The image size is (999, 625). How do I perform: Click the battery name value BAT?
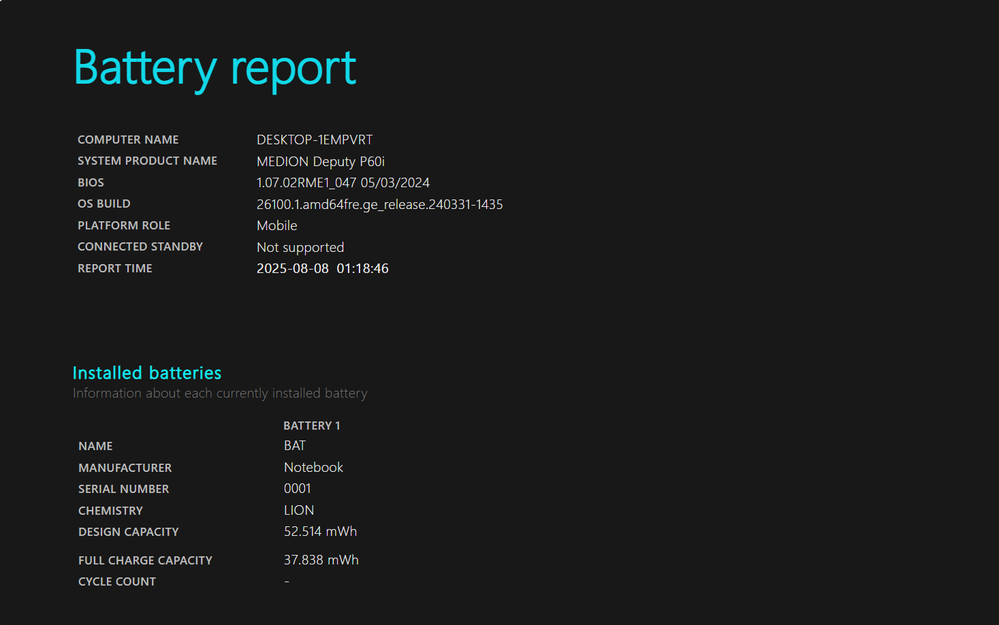coord(295,446)
